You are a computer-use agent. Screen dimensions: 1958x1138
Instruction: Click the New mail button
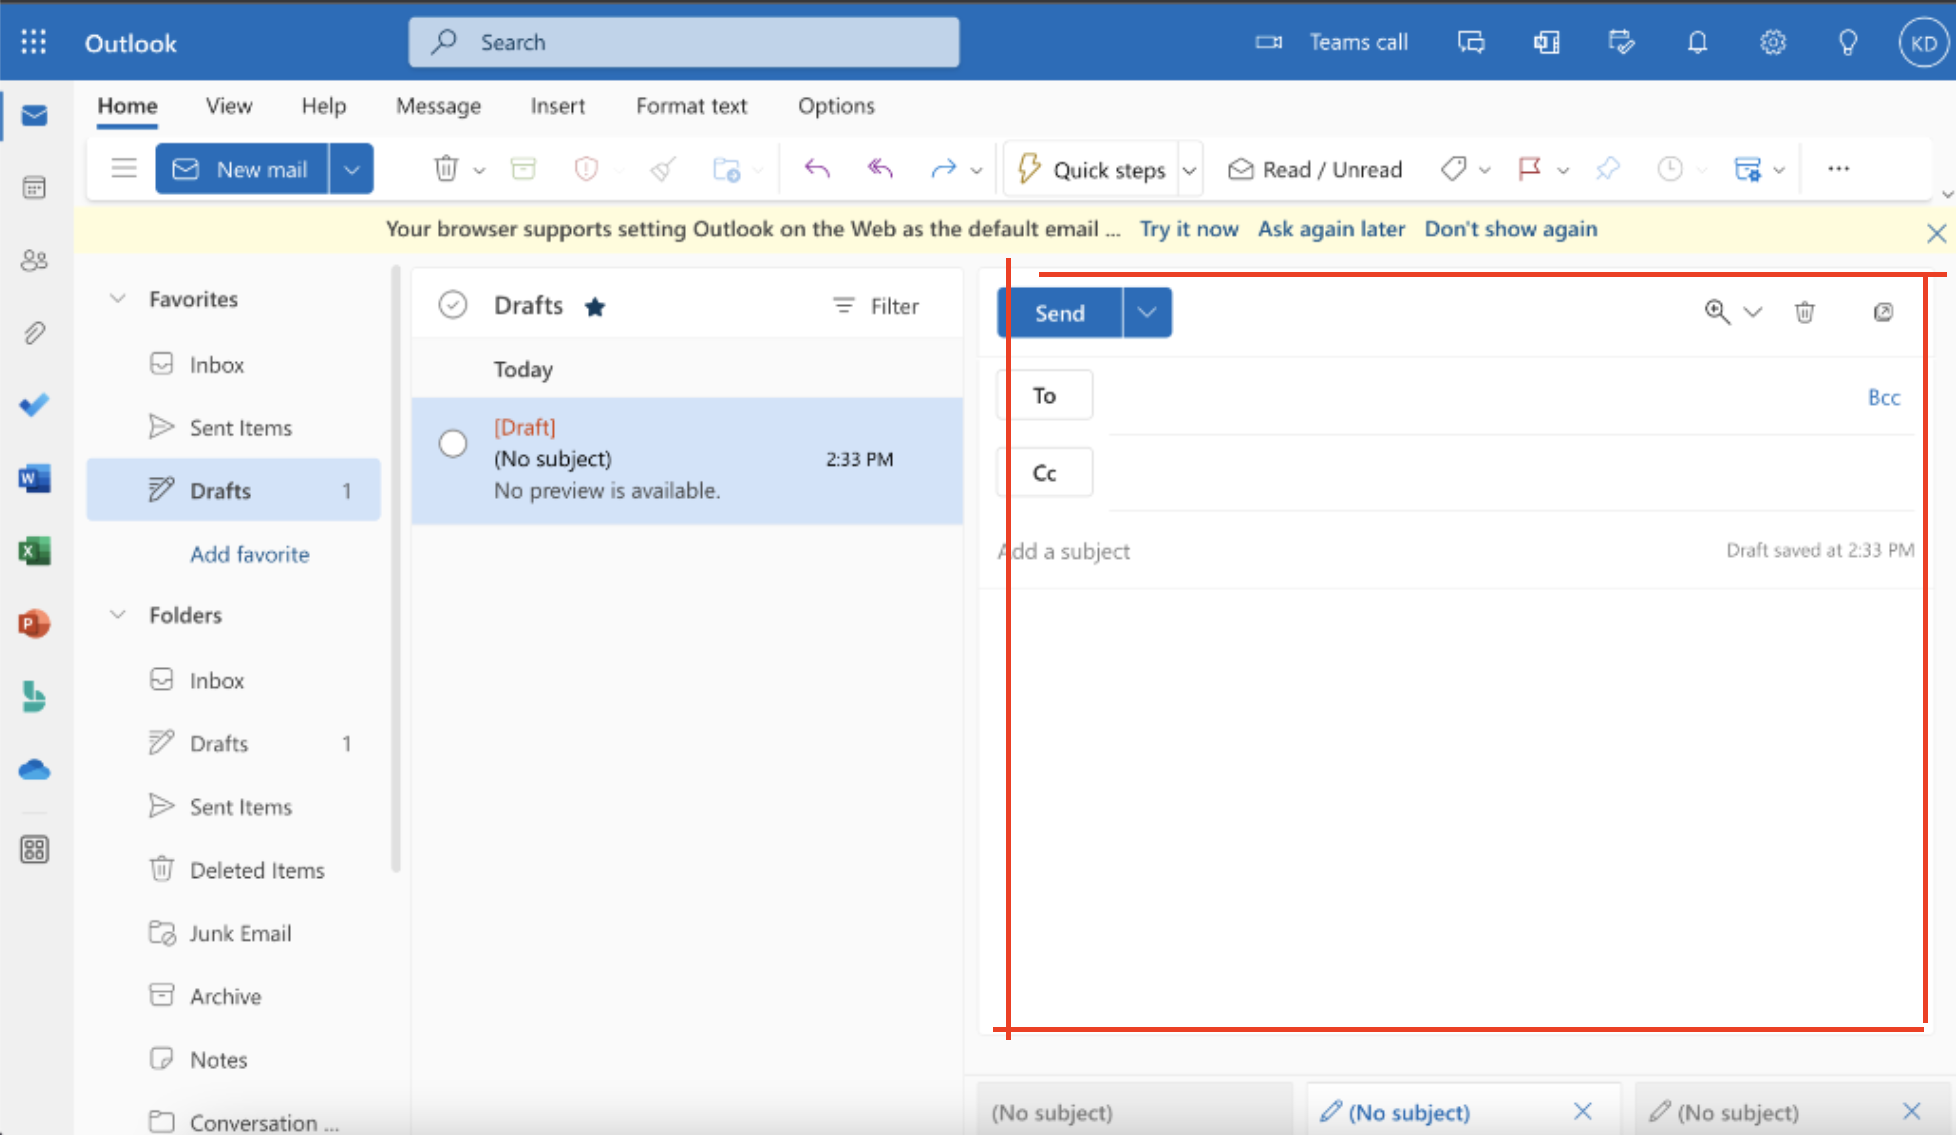[x=242, y=169]
